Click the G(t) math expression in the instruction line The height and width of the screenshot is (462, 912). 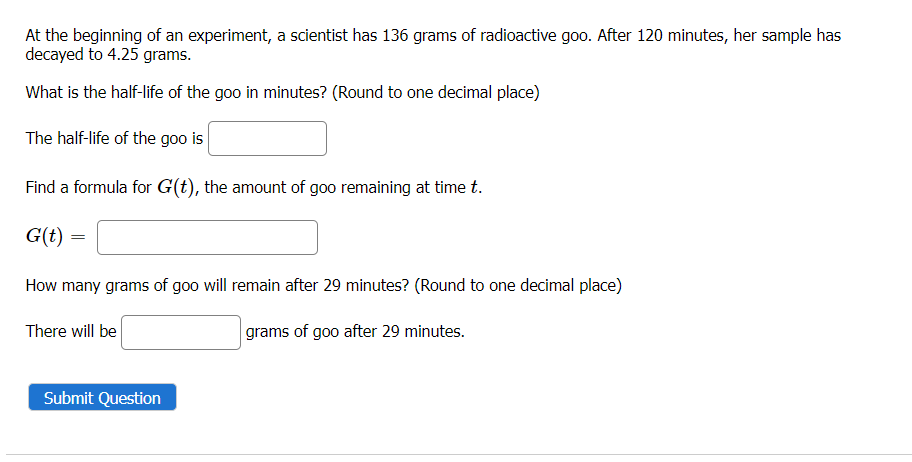pyautogui.click(x=176, y=187)
